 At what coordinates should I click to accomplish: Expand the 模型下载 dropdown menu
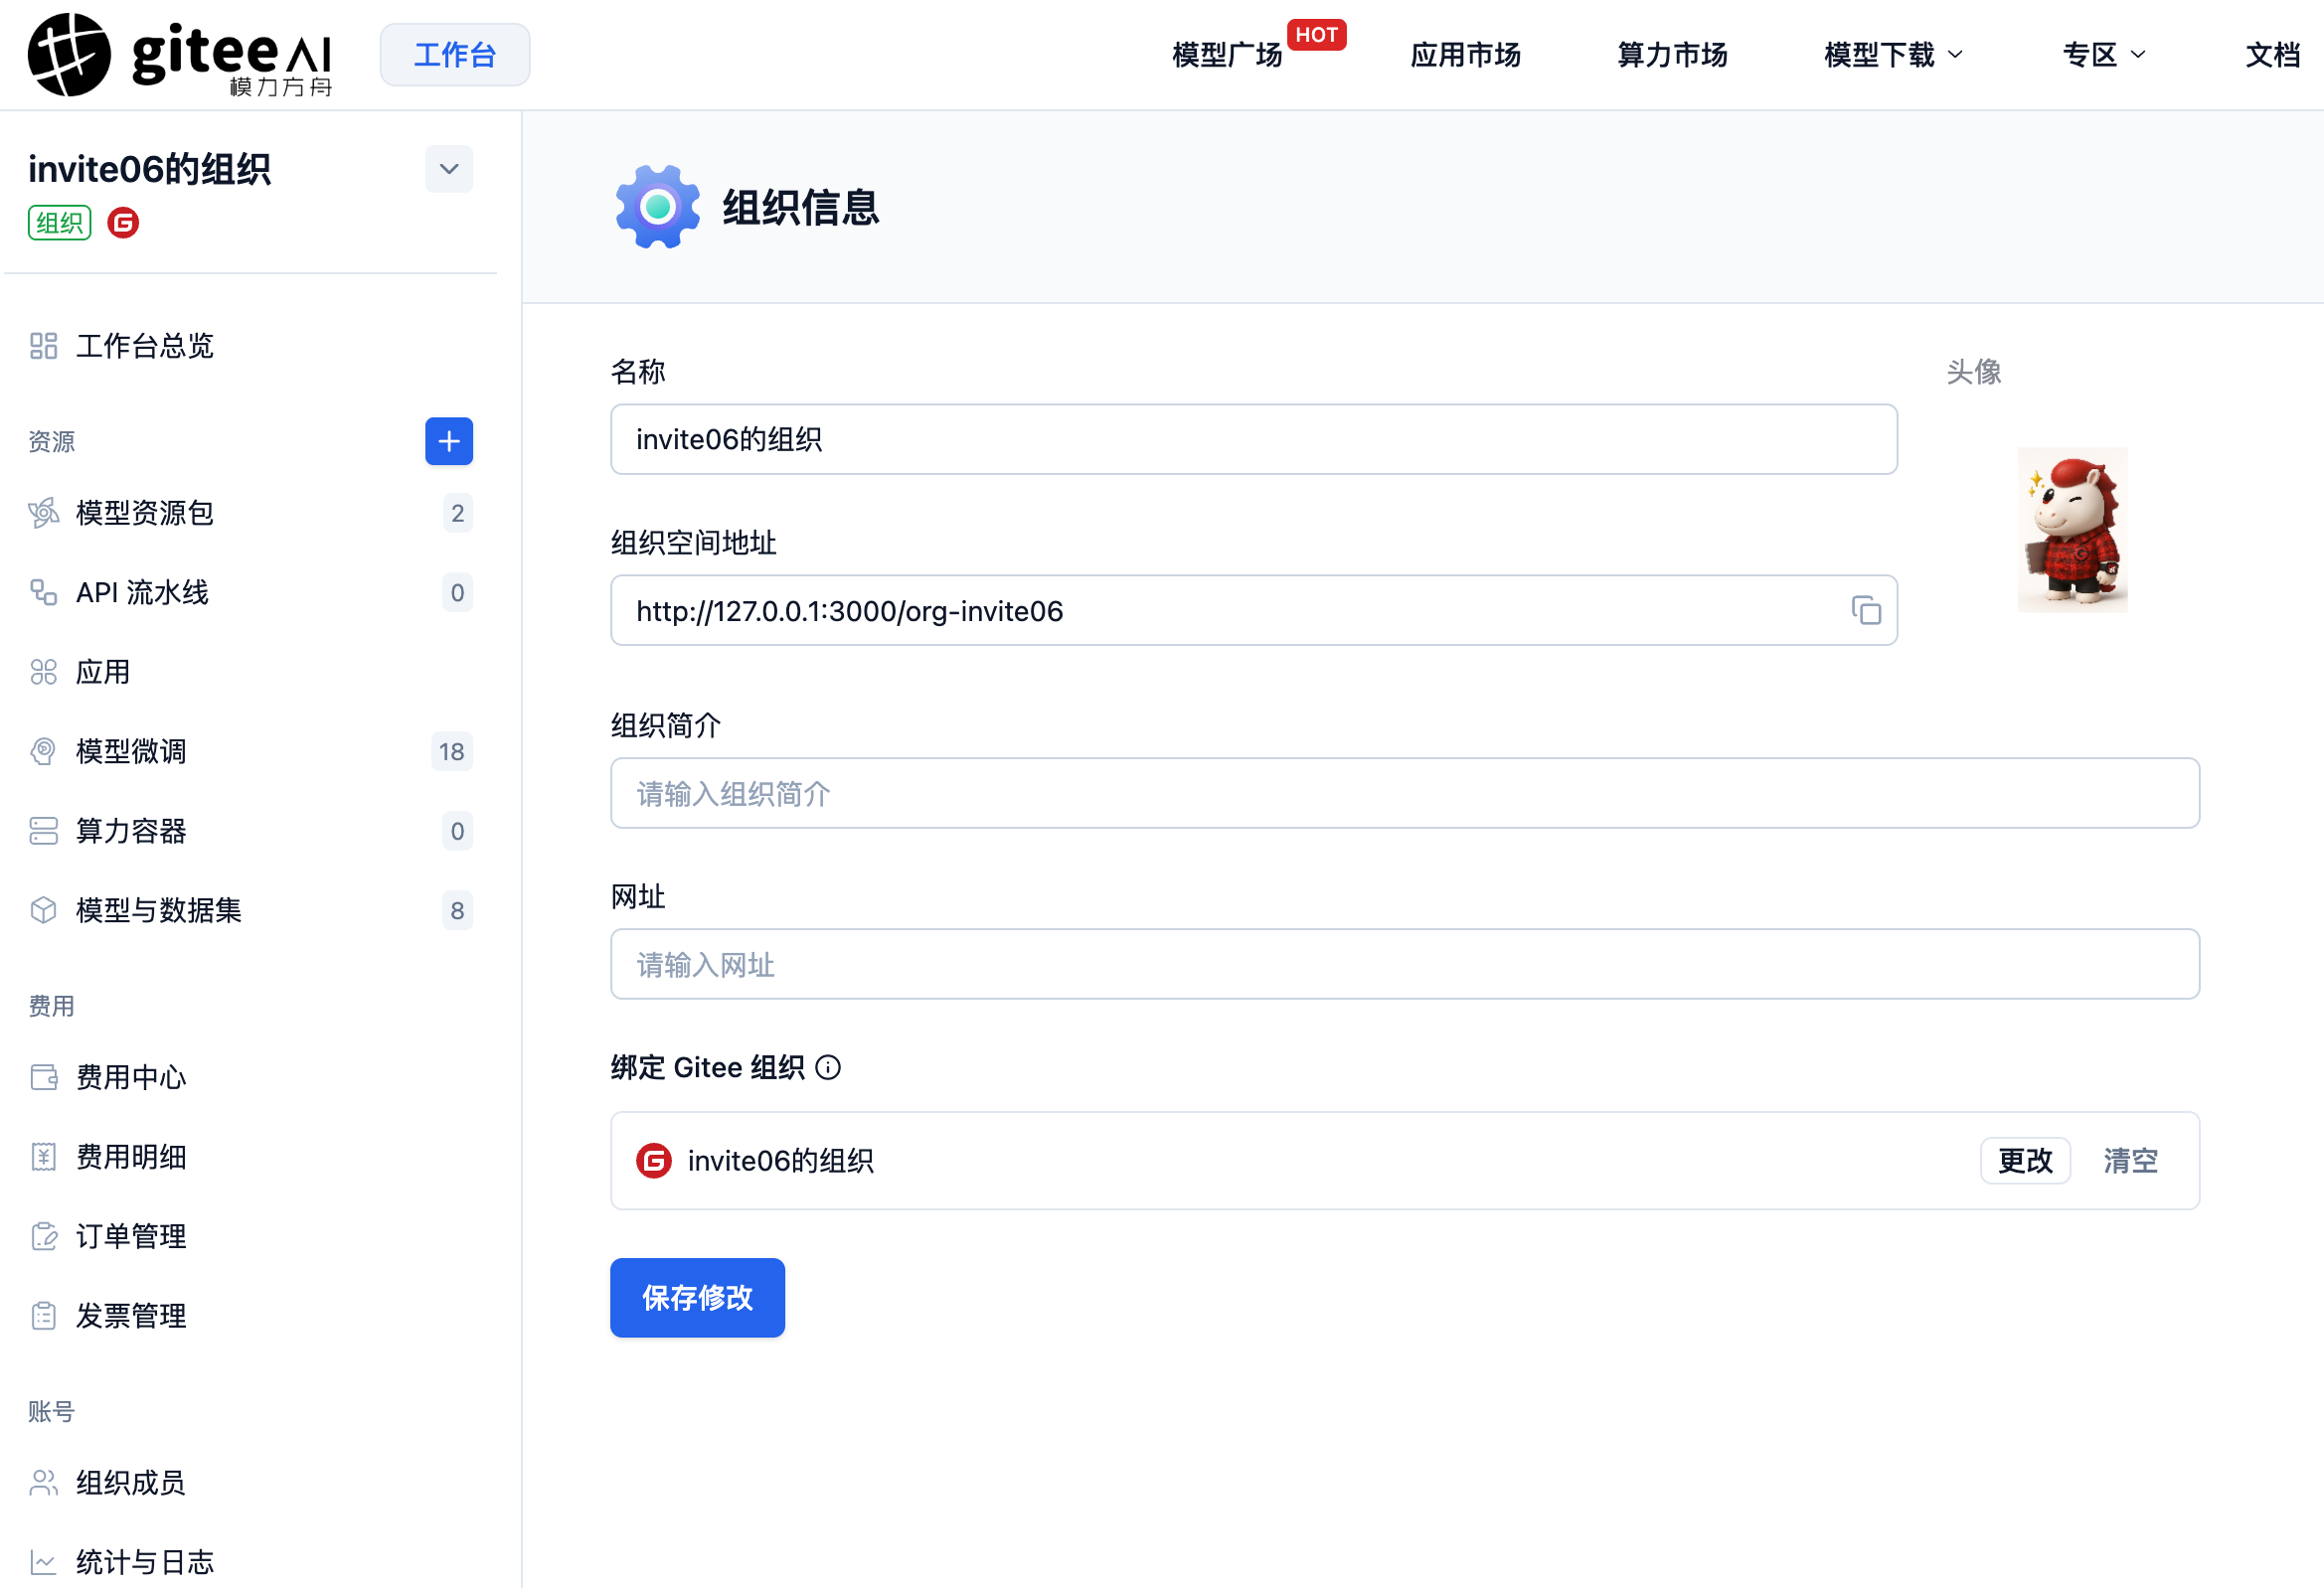(1893, 55)
